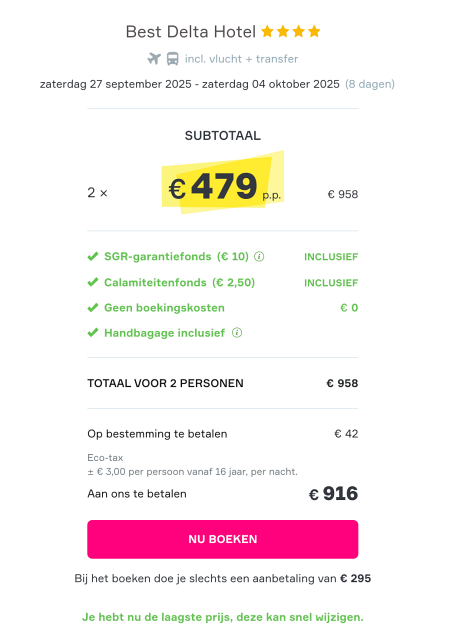Viewport: 450px width, 643px height.
Task: Click the last yellow hotel star
Action: pos(314,31)
